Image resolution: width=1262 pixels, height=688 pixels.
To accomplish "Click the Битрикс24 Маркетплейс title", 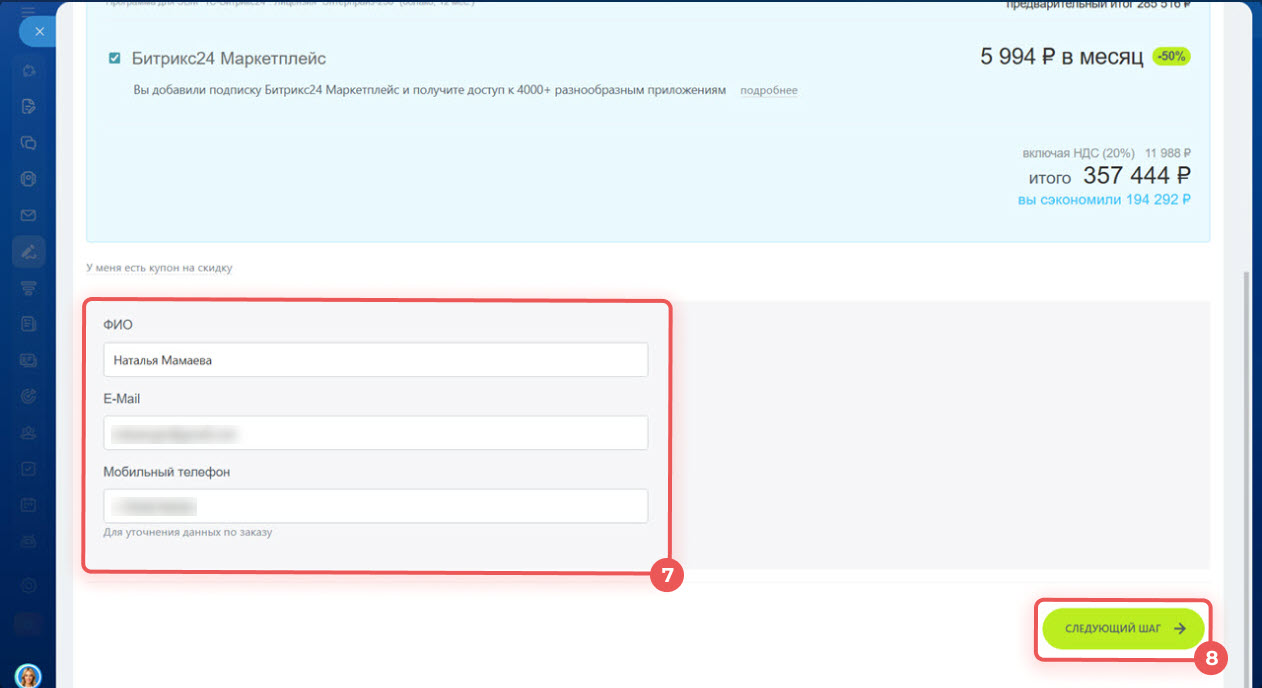I will pos(229,59).
